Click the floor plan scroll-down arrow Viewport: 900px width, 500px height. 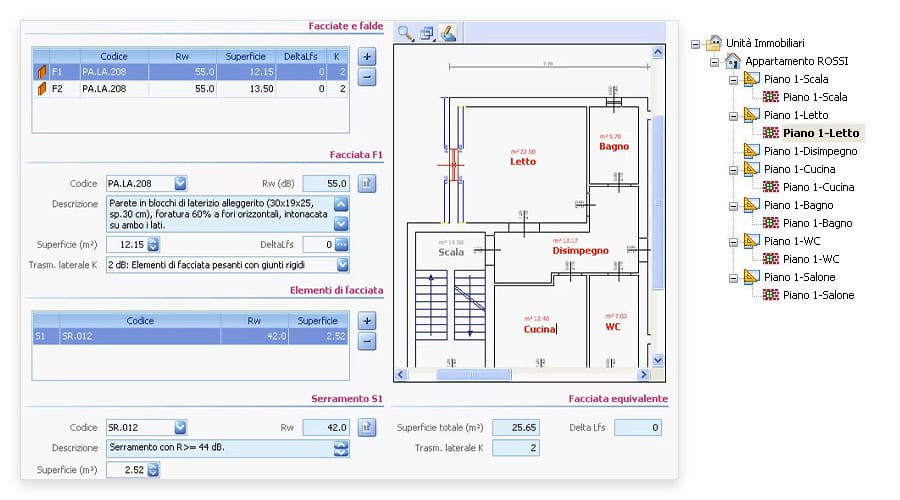point(658,361)
